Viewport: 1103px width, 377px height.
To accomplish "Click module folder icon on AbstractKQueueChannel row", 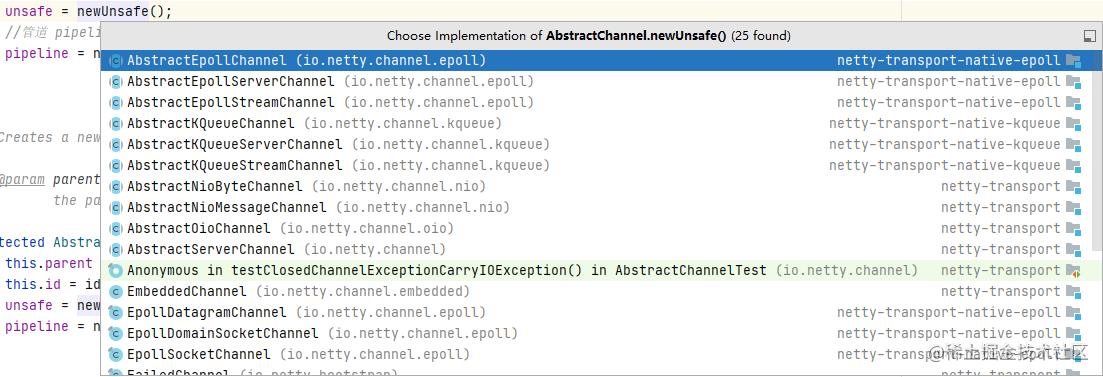I will (1073, 124).
